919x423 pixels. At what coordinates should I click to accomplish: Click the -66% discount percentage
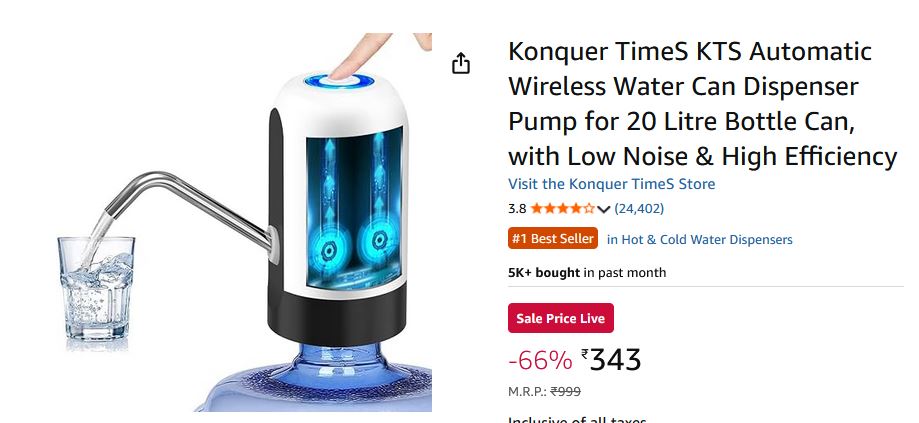[540, 360]
